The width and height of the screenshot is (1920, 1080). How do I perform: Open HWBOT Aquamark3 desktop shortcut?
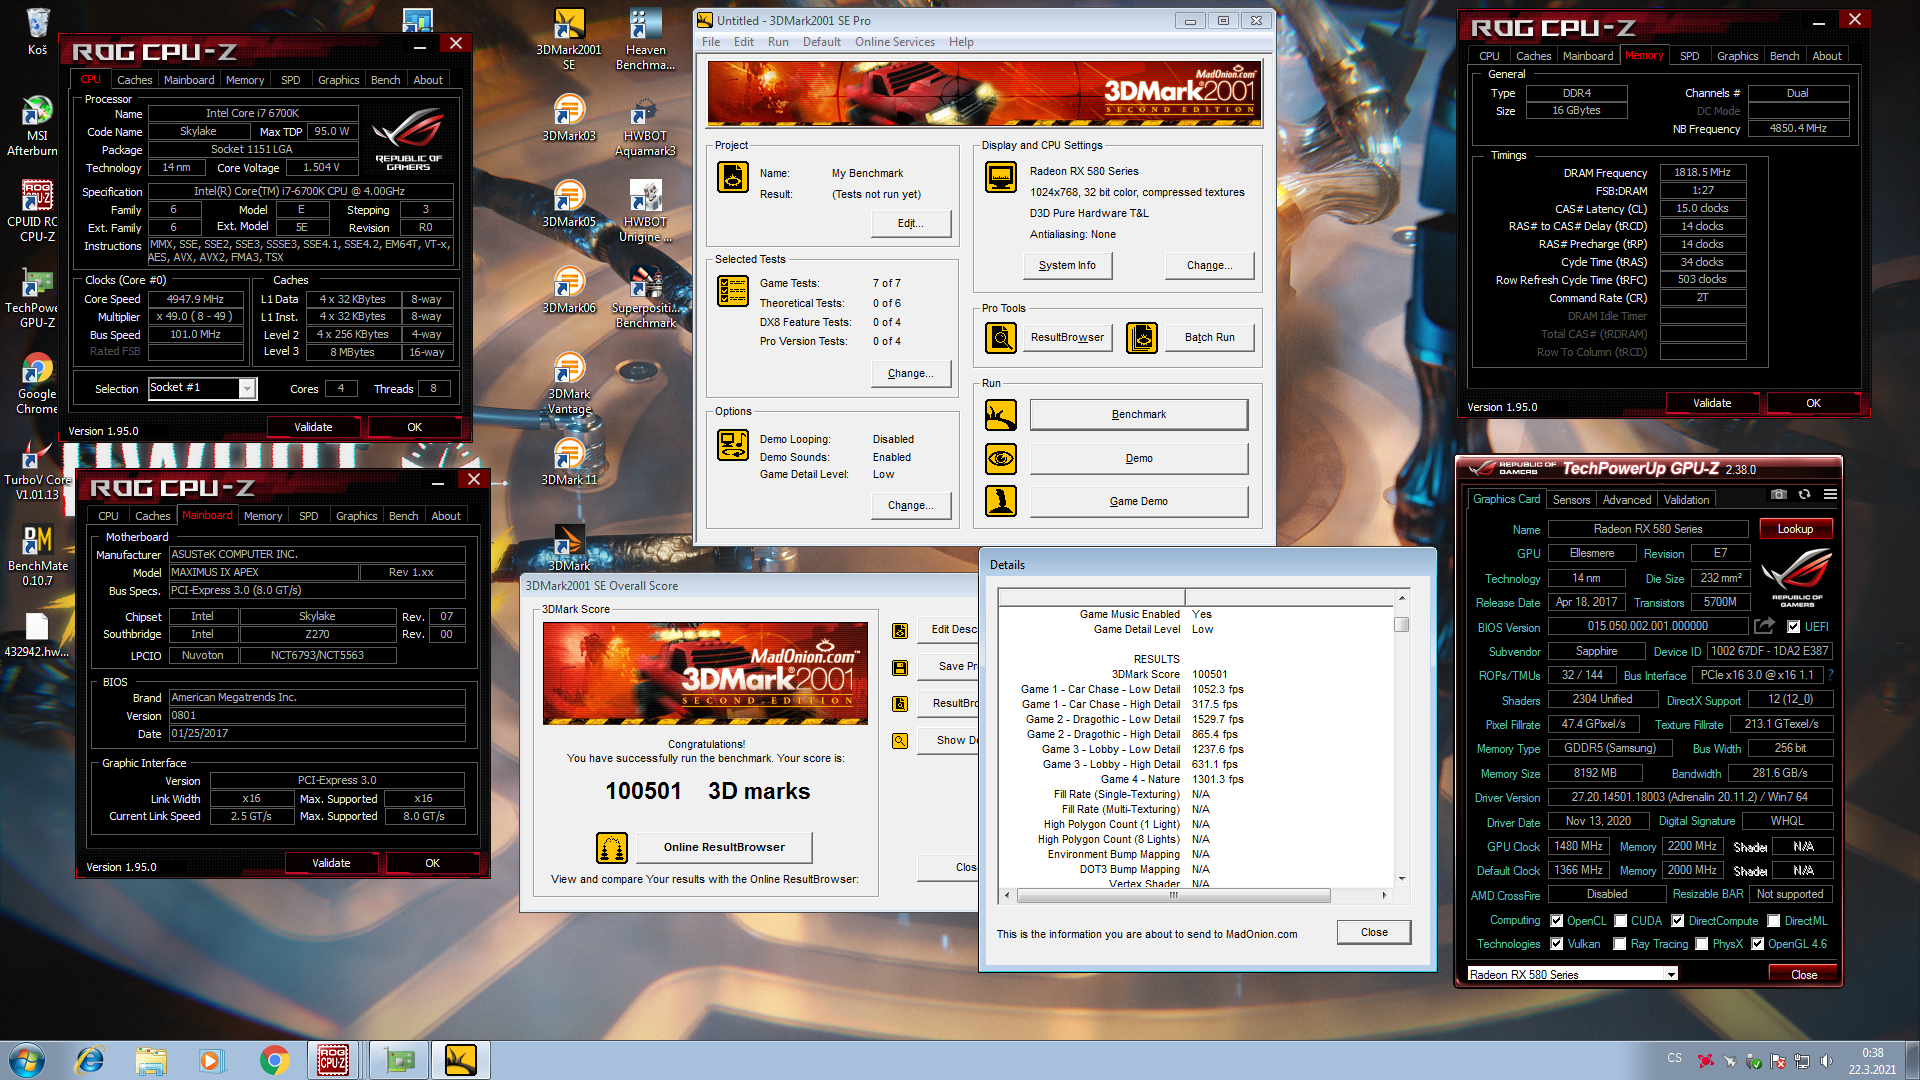[x=645, y=126]
